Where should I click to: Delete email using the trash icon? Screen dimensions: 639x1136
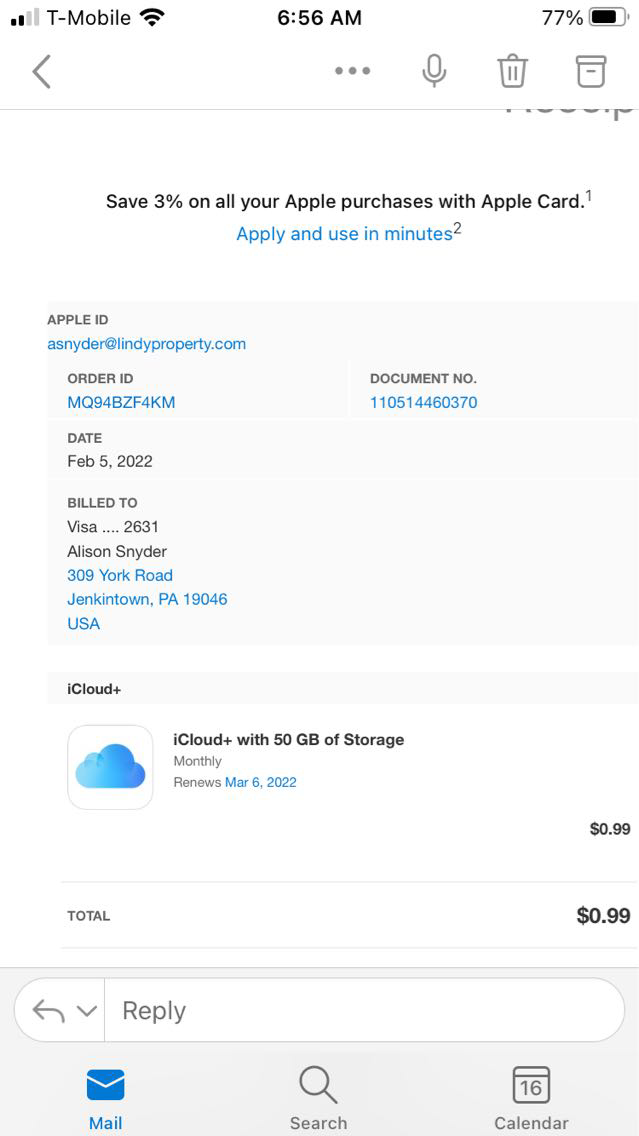(x=512, y=71)
